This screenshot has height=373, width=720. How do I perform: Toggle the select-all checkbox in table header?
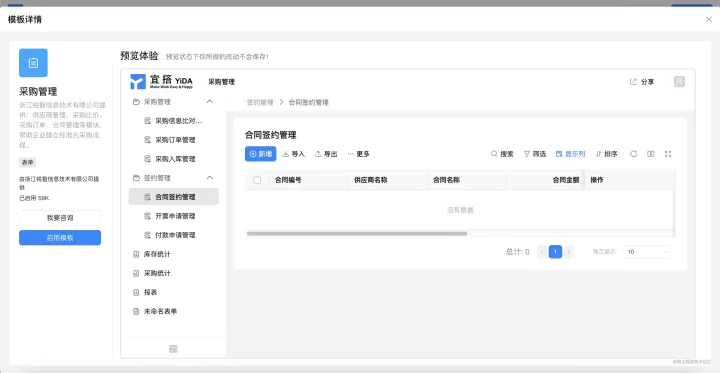click(257, 180)
